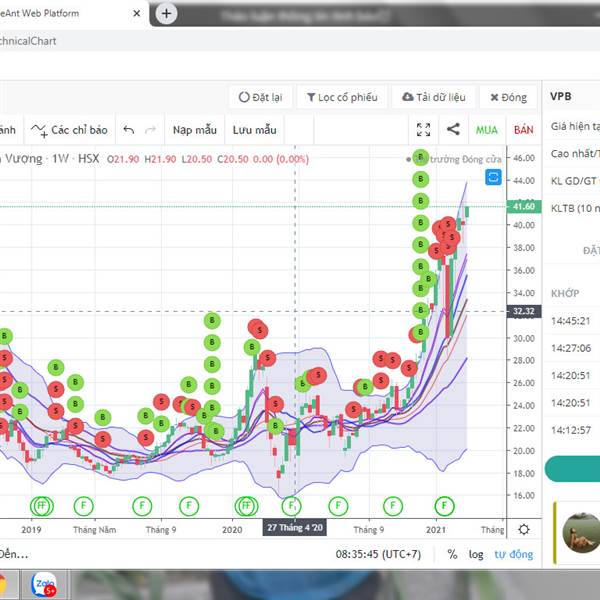Viewport: 600px width, 600px height.
Task: Click the share chart icon
Action: (x=453, y=129)
